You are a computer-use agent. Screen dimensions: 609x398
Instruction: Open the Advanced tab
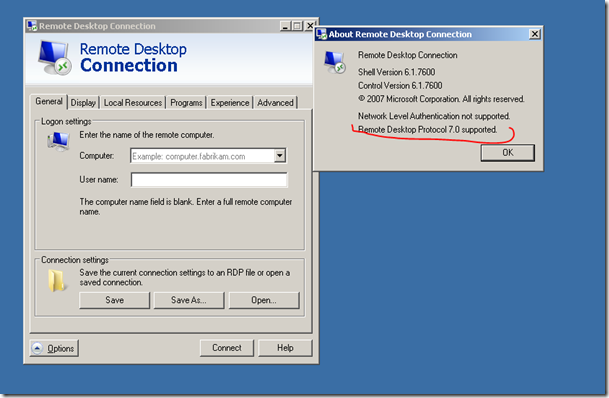tap(275, 103)
